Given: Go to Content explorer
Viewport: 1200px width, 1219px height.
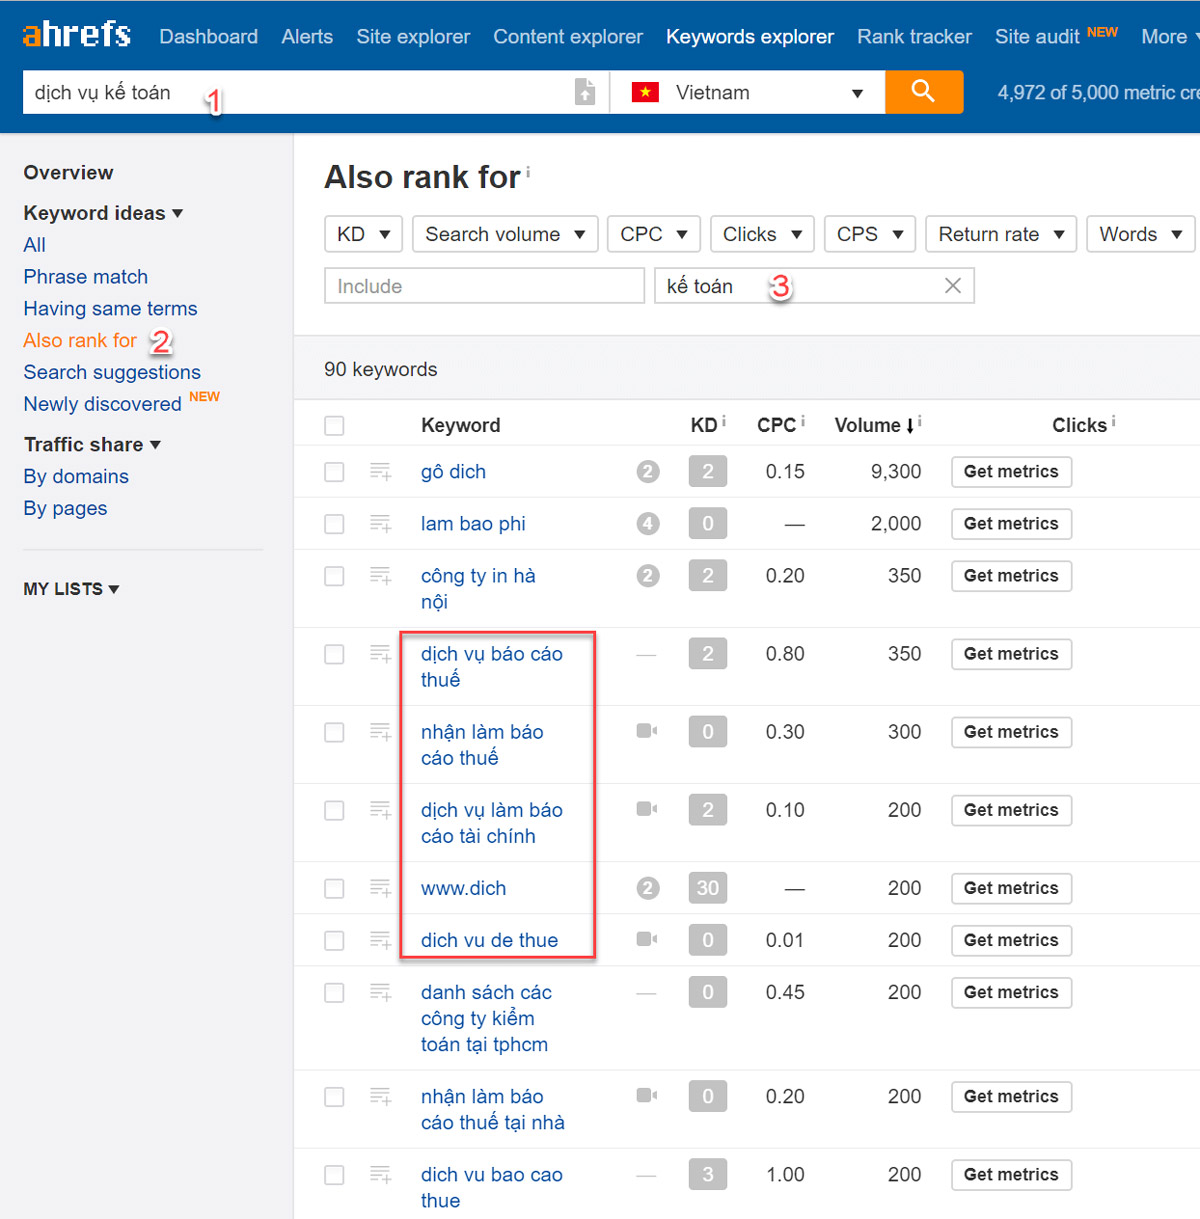Looking at the screenshot, I should (x=568, y=36).
